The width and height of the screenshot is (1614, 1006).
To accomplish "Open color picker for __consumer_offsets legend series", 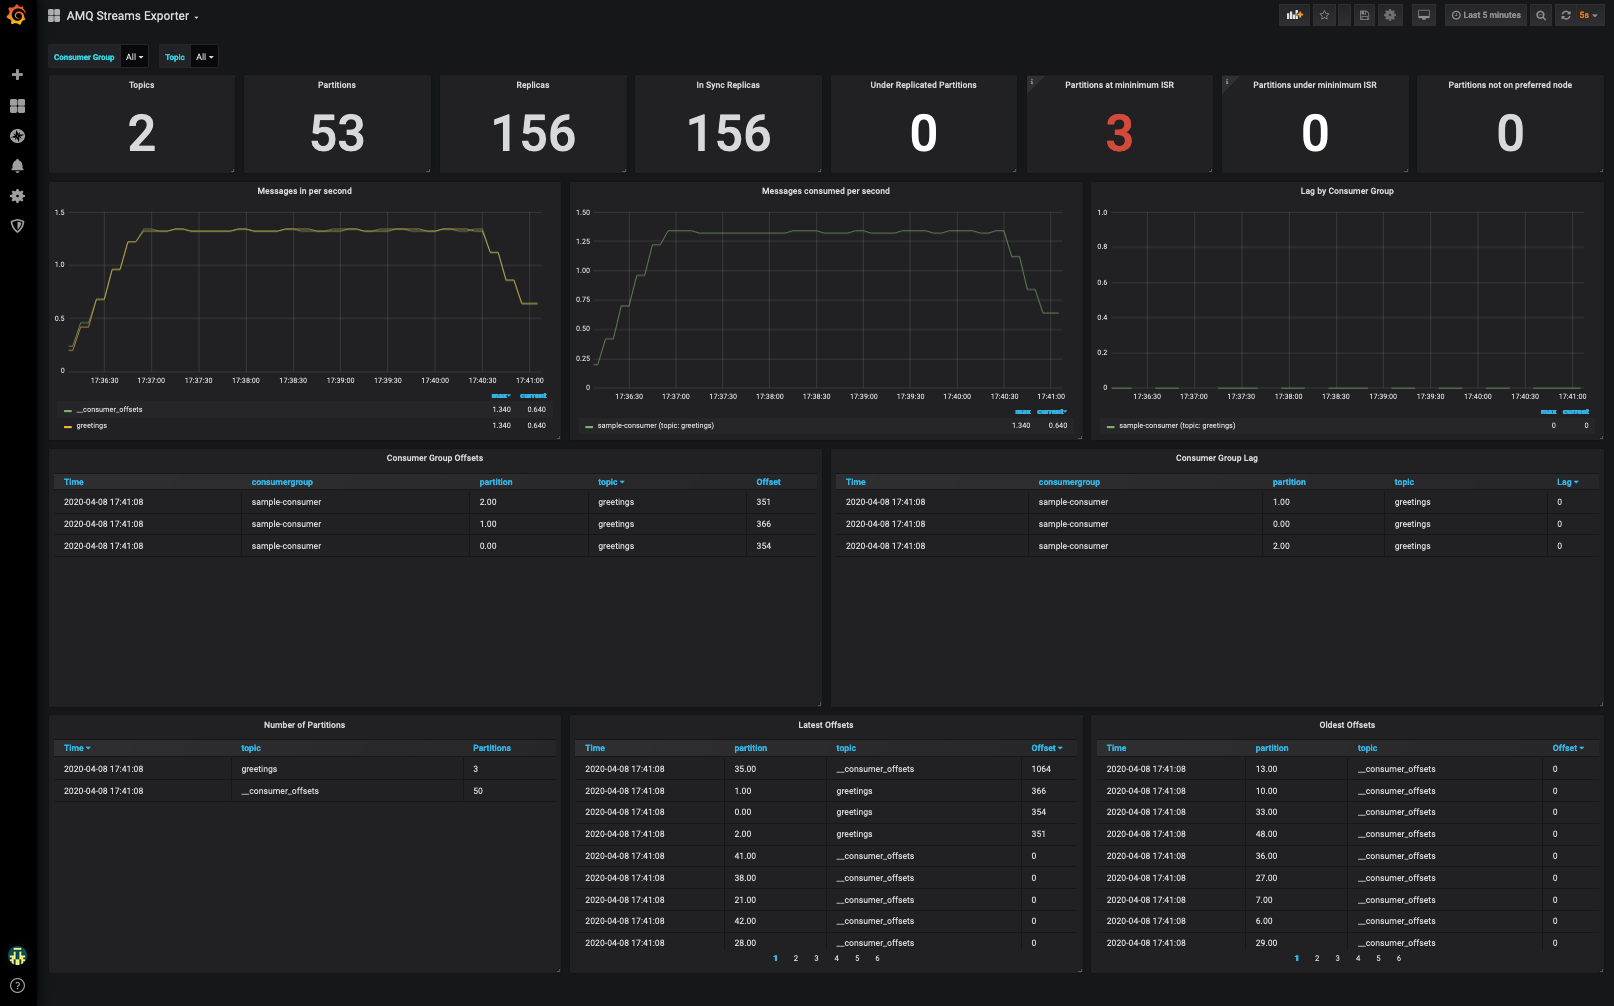I will tap(68, 411).
